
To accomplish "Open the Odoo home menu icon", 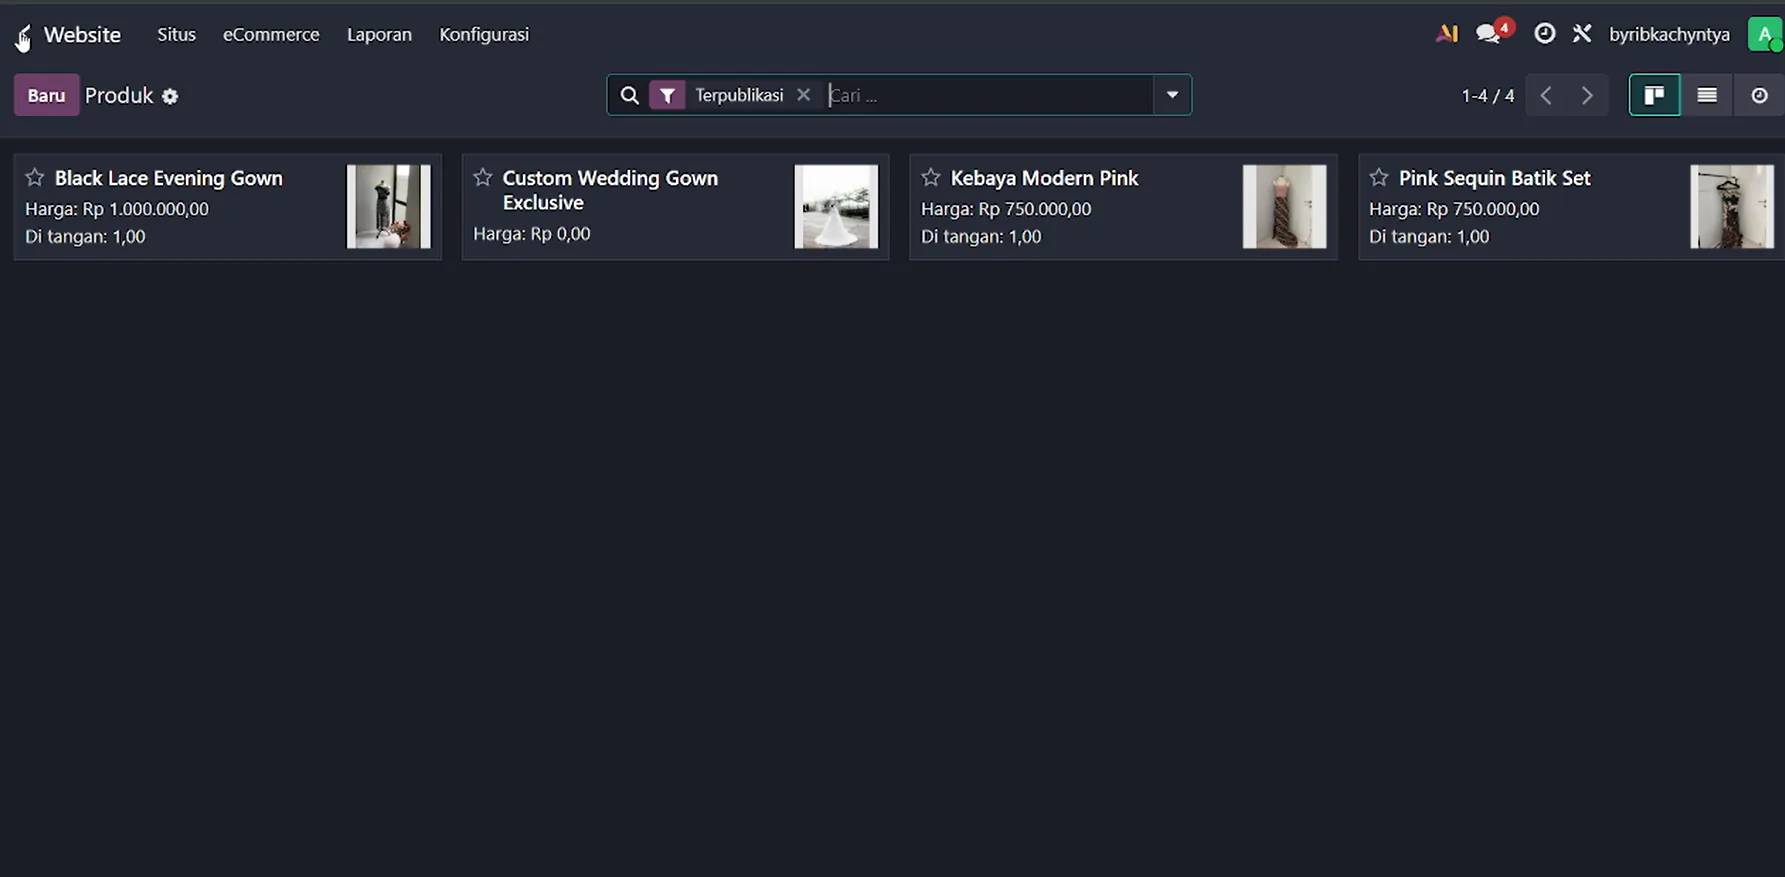I will (x=23, y=36).
